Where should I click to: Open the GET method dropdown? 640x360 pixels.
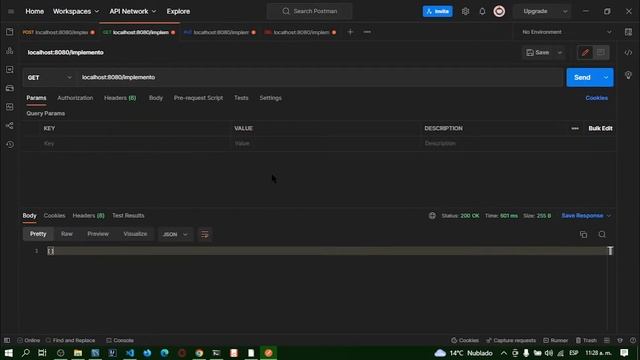coord(49,77)
